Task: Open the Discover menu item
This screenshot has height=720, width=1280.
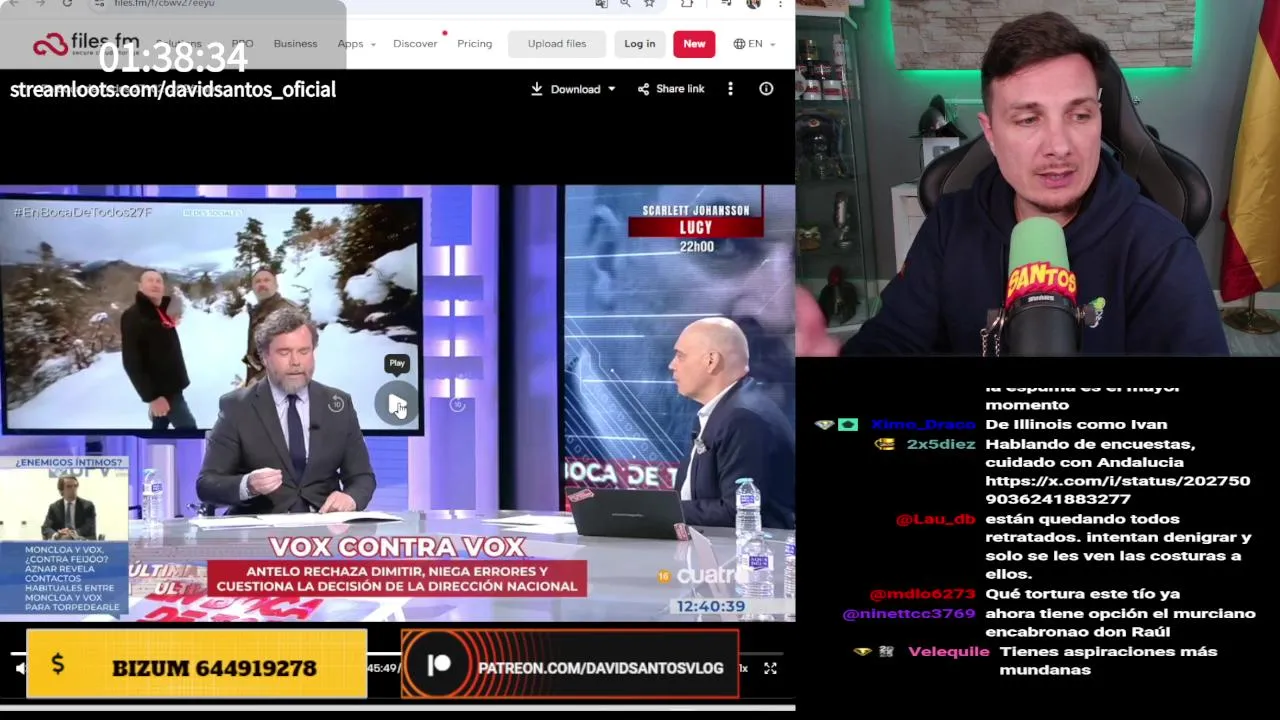Action: [415, 44]
